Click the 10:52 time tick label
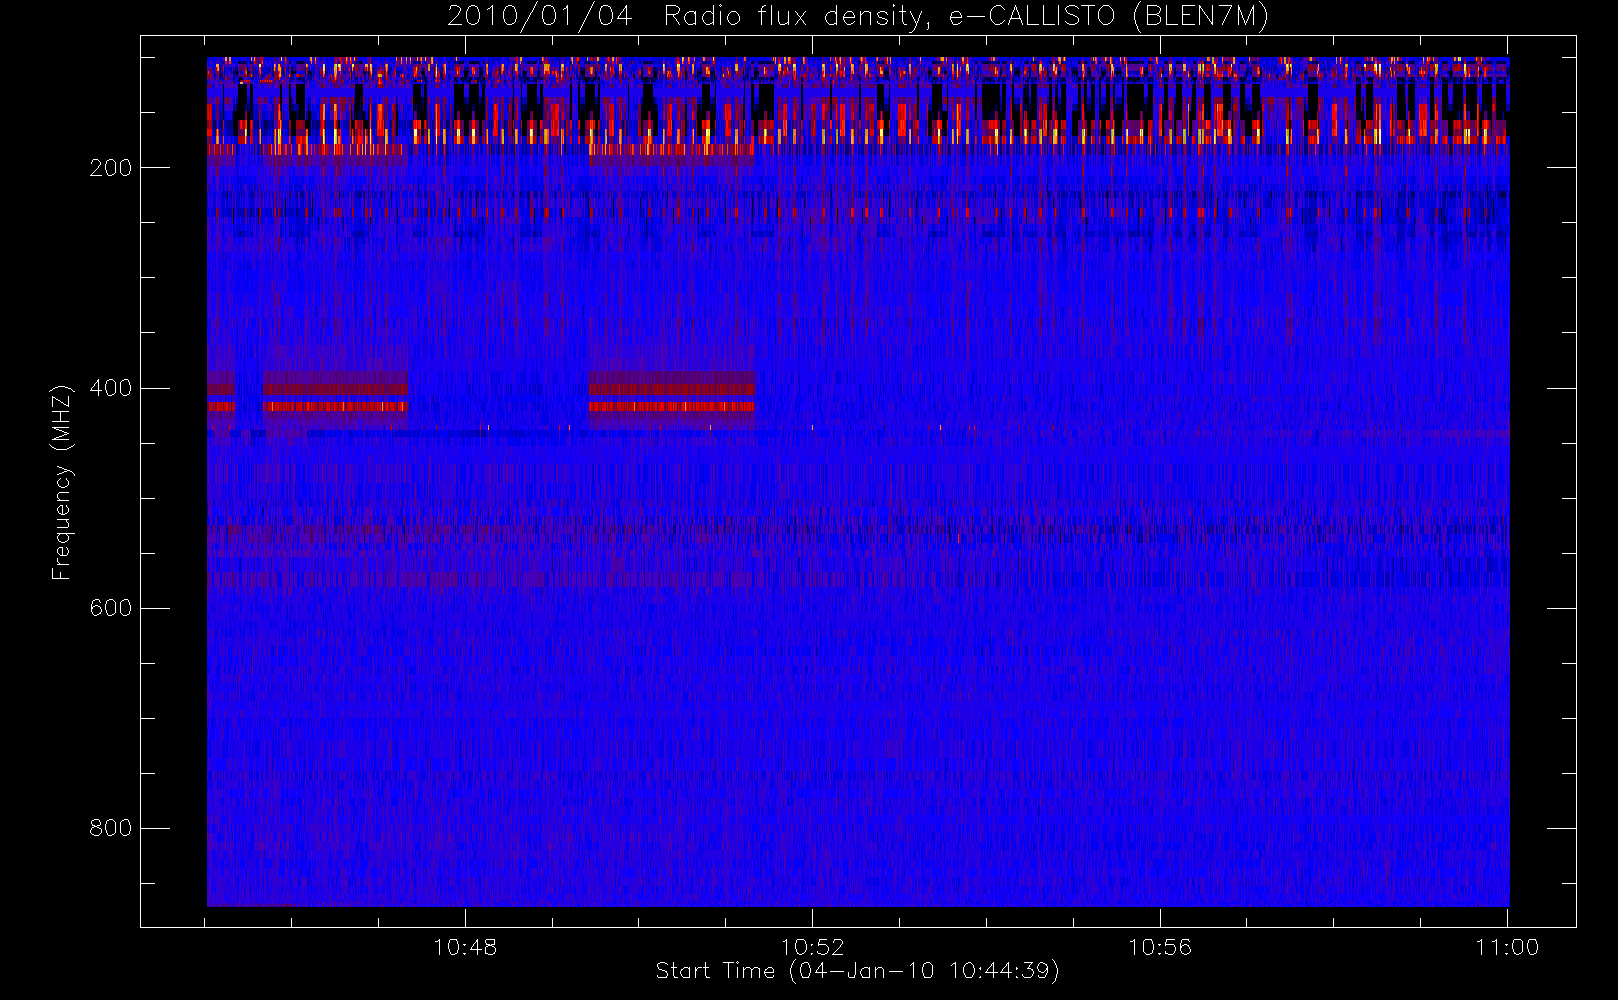Viewport: 1618px width, 1000px height. [812, 947]
